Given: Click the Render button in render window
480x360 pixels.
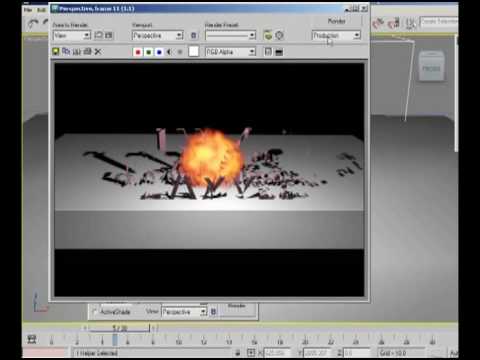Looking at the screenshot, I should [x=336, y=21].
